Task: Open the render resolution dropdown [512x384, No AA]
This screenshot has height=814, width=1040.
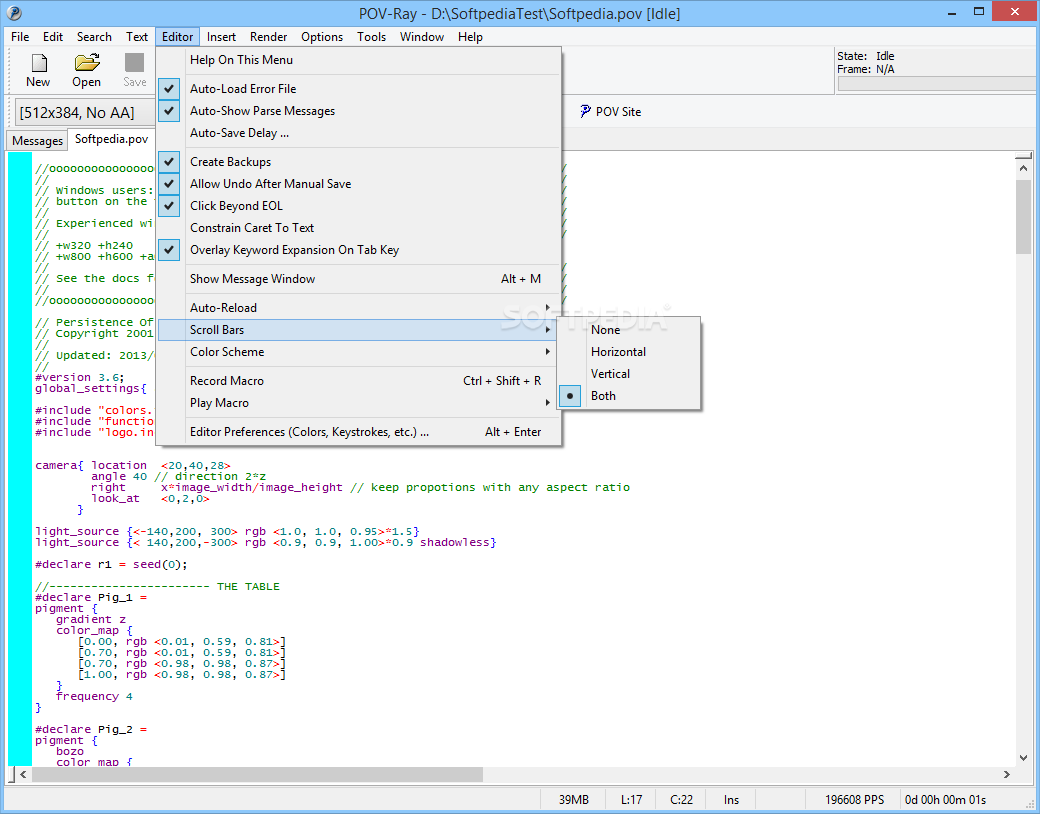Action: [83, 113]
